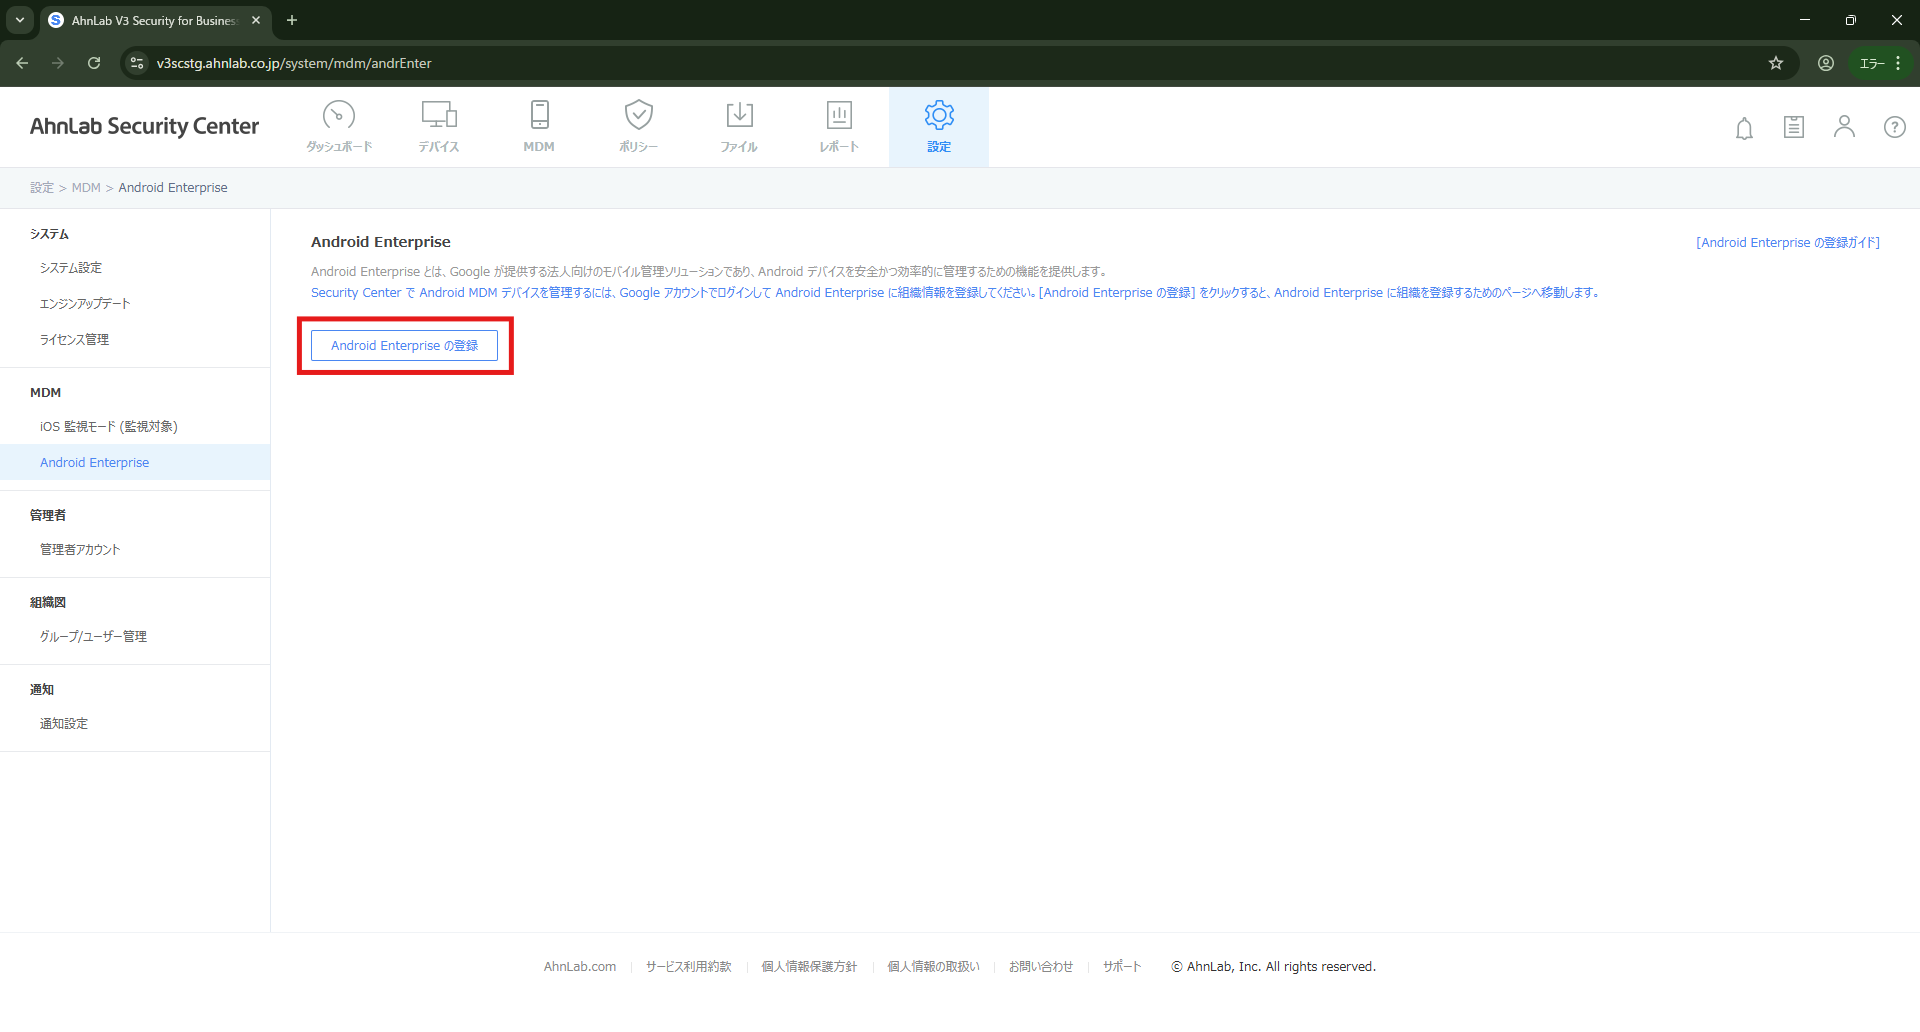The height and width of the screenshot is (1032, 1920).
Task: Select ライセンス管理 in the sidebar
Action: pyautogui.click(x=74, y=340)
